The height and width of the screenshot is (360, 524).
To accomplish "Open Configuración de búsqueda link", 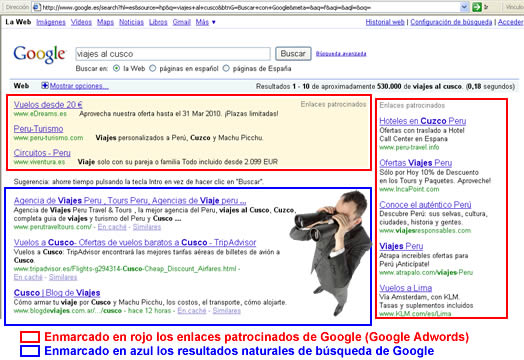I will (x=451, y=22).
